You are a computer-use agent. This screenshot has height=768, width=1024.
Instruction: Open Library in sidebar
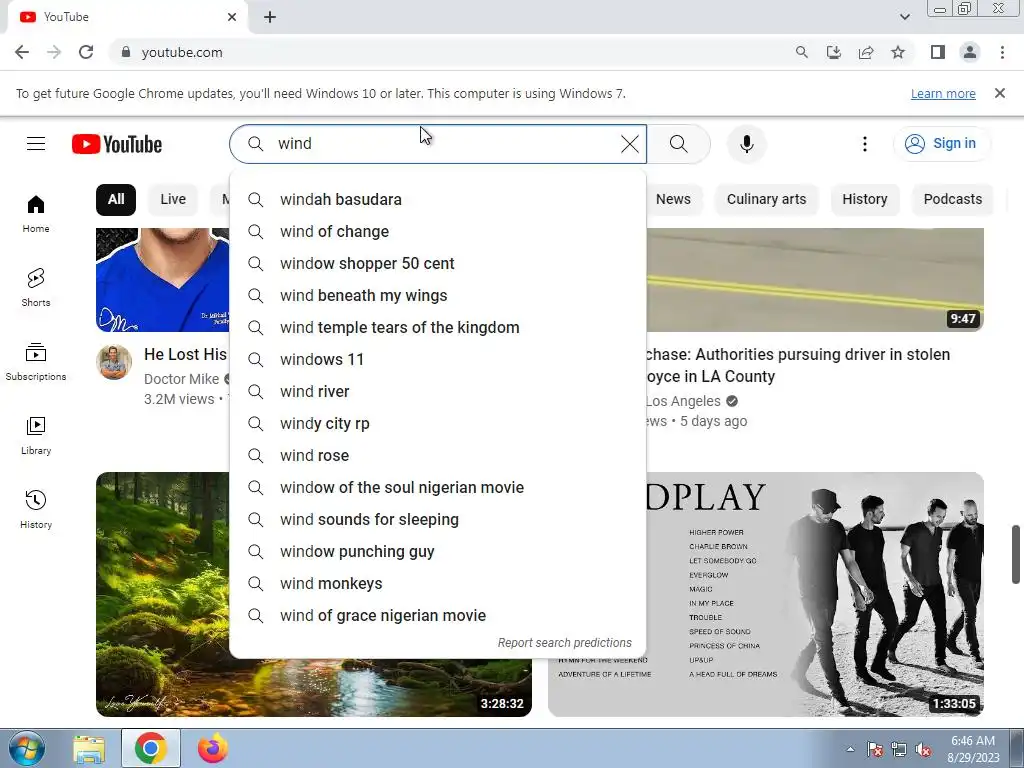(36, 436)
